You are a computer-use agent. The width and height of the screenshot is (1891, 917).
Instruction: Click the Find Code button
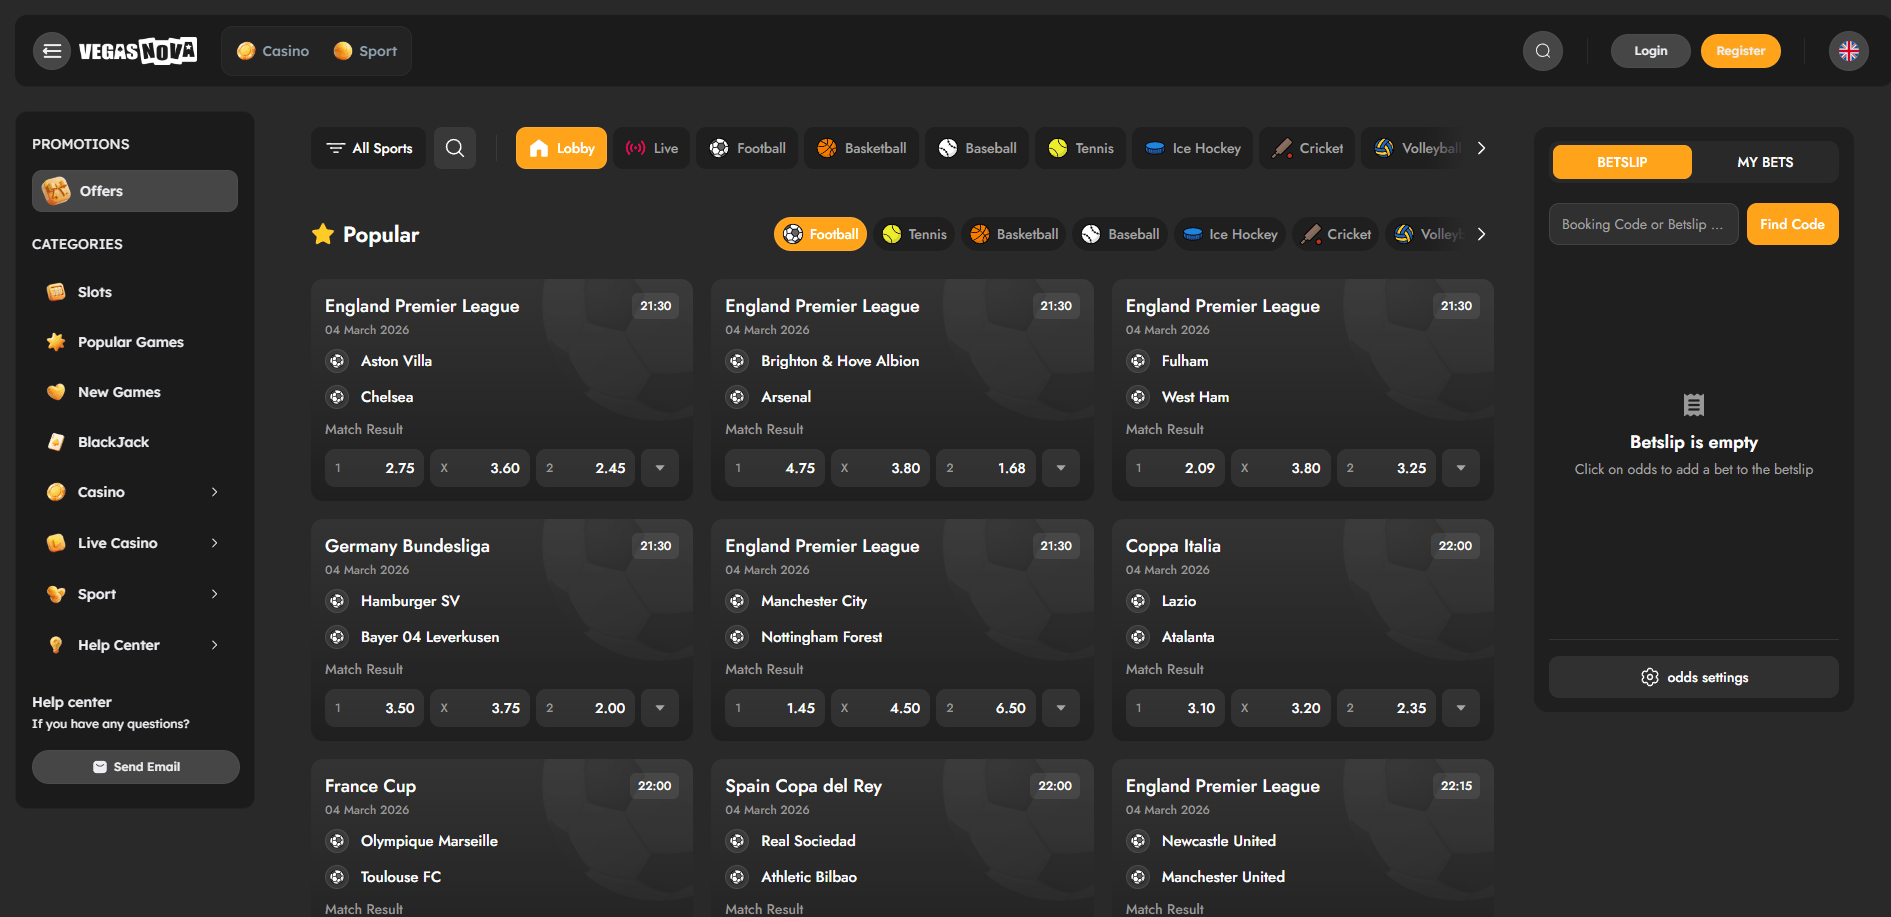click(x=1792, y=224)
